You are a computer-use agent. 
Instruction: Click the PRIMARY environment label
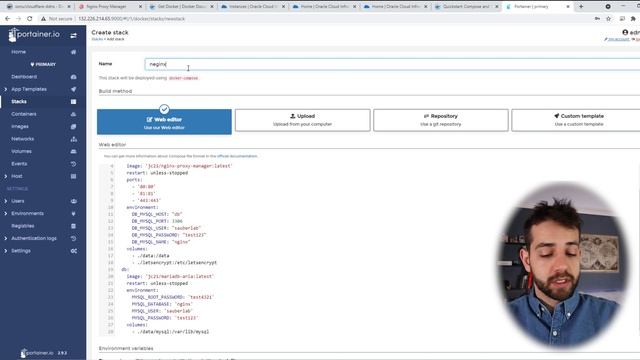pos(43,64)
